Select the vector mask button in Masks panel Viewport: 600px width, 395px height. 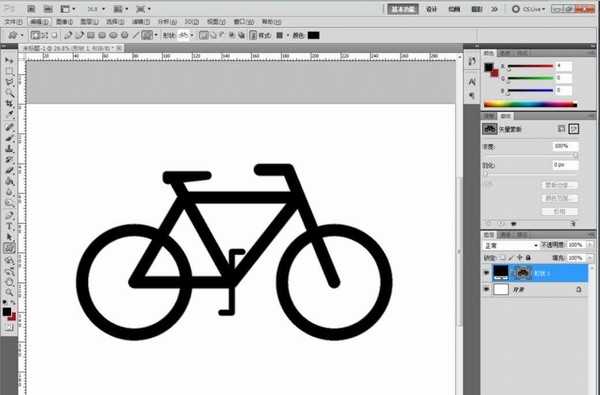pos(574,129)
